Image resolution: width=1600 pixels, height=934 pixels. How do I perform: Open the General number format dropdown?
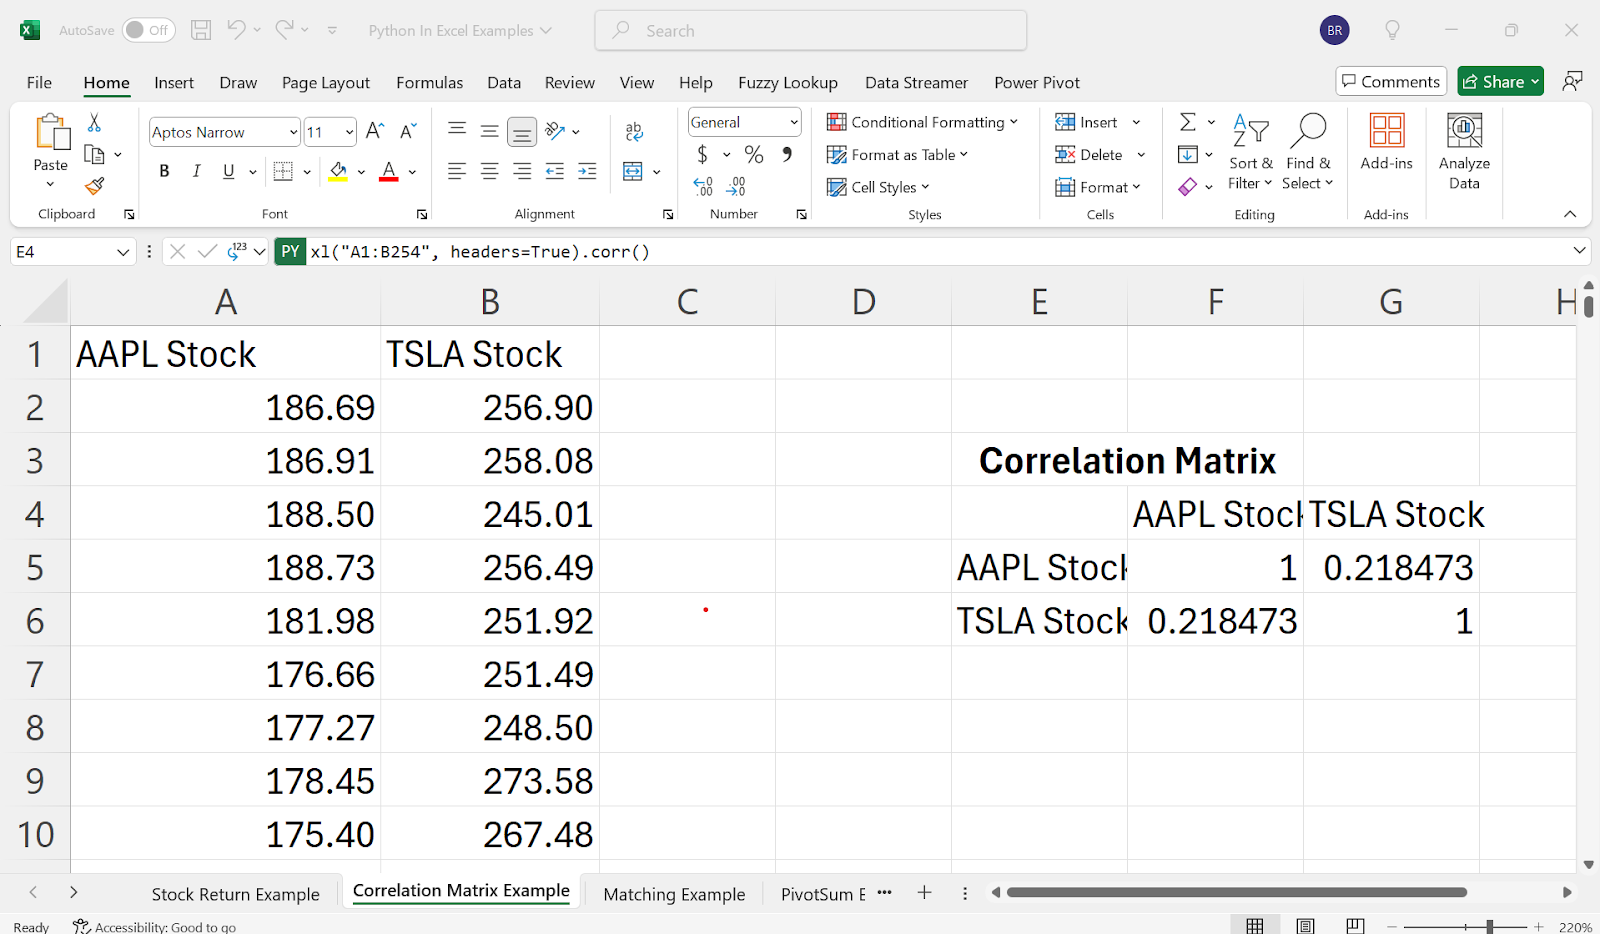(x=794, y=122)
